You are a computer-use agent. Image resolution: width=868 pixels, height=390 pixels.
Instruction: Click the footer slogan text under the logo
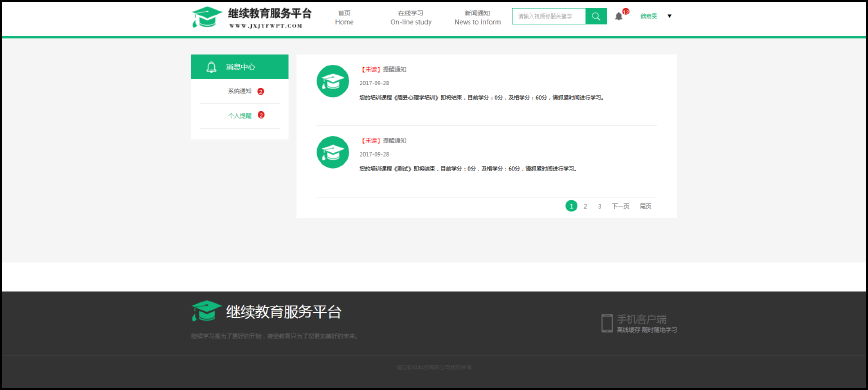[274, 336]
